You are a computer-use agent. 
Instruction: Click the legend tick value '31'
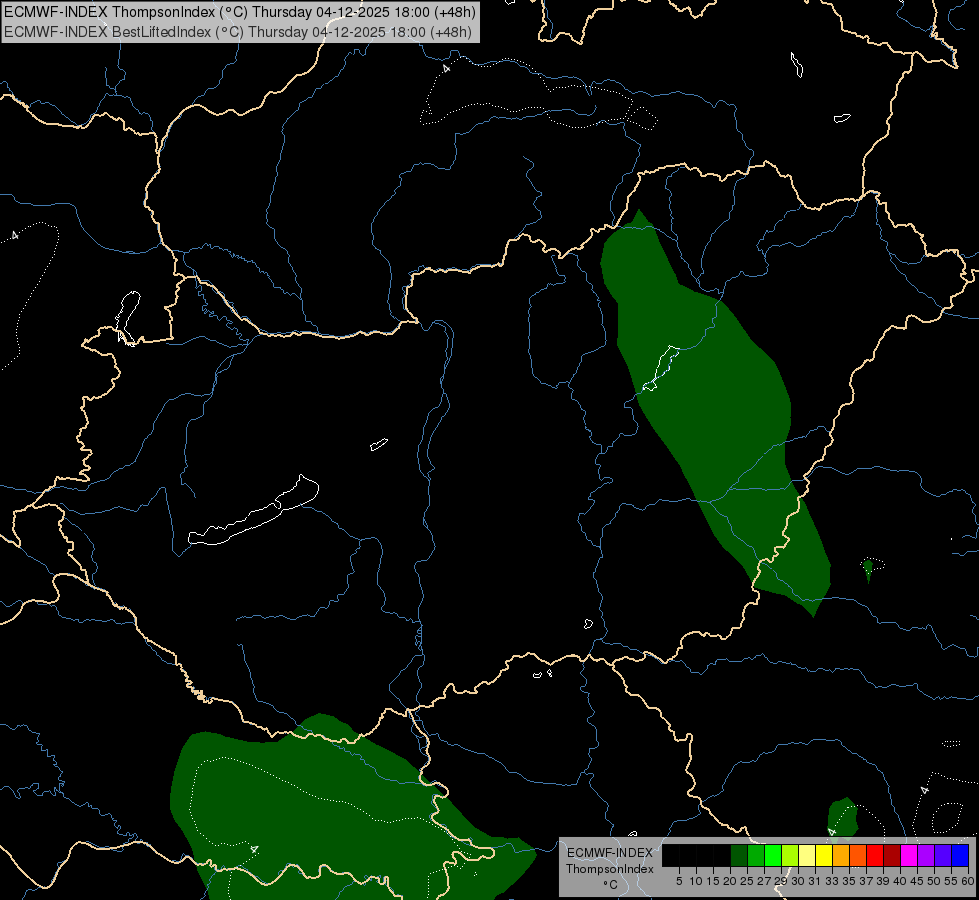[x=815, y=881]
